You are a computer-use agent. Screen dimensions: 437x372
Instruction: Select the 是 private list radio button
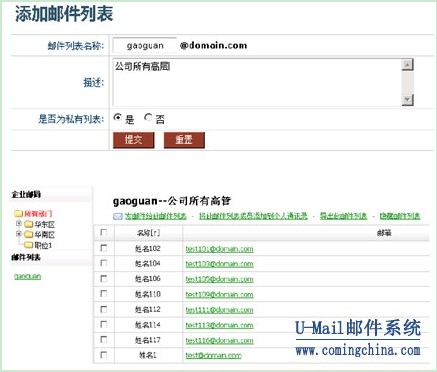tap(117, 118)
